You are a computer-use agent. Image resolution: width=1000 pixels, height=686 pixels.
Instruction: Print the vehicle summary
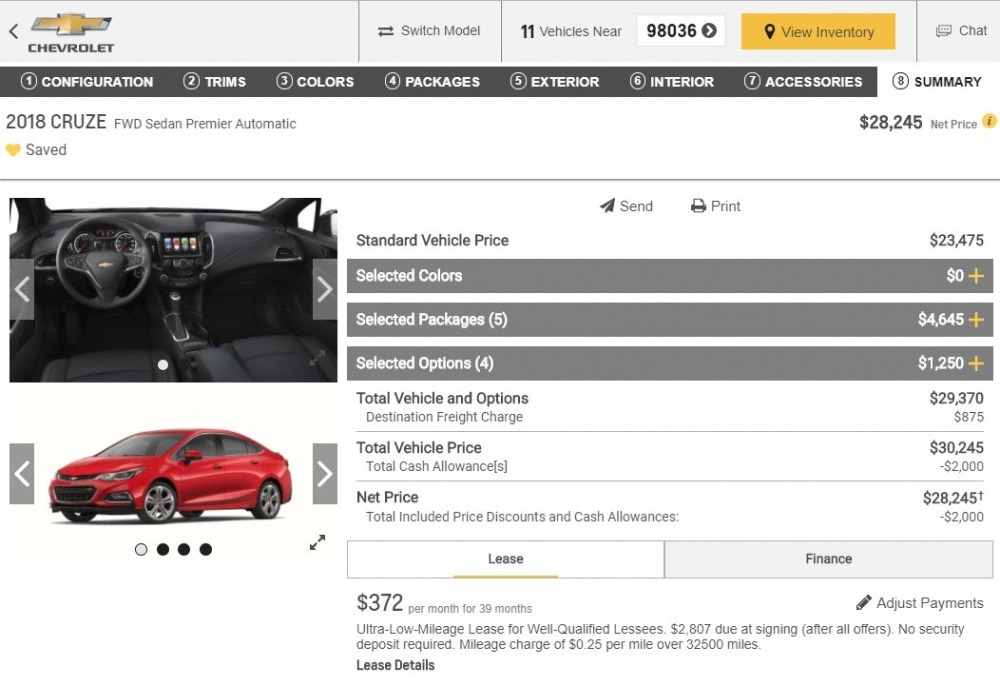715,206
